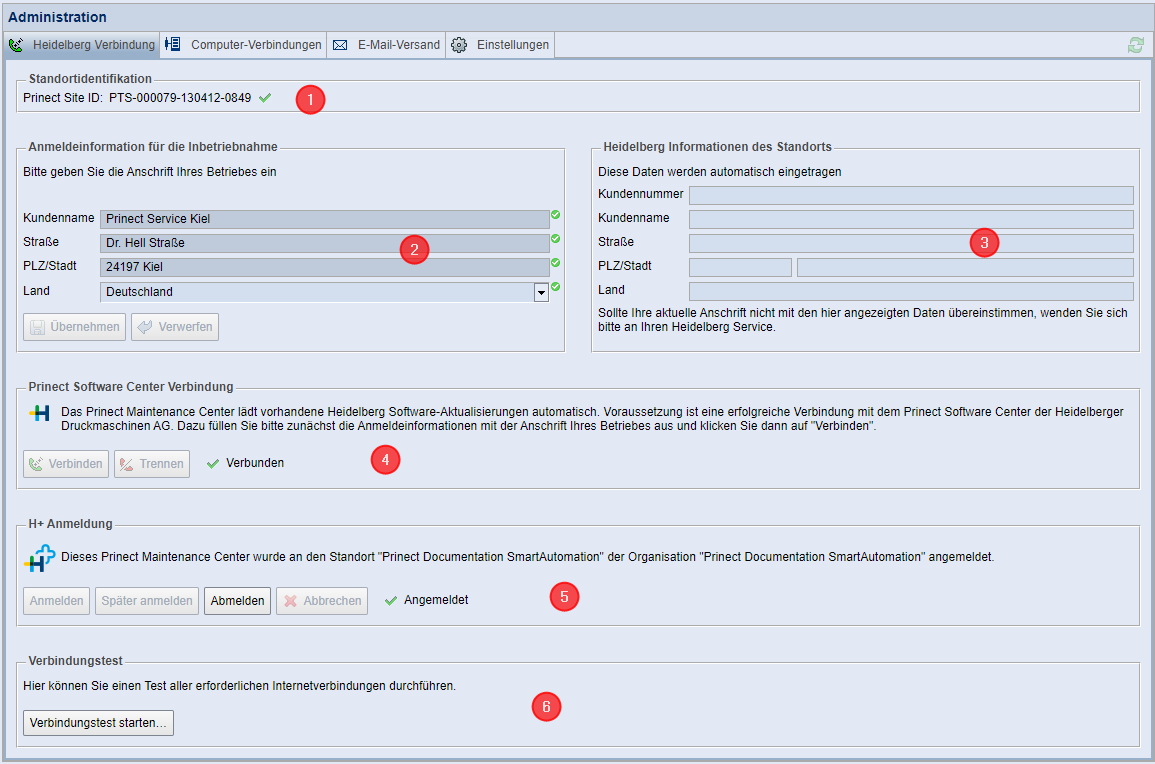Click the Abbrechen button

(x=322, y=601)
